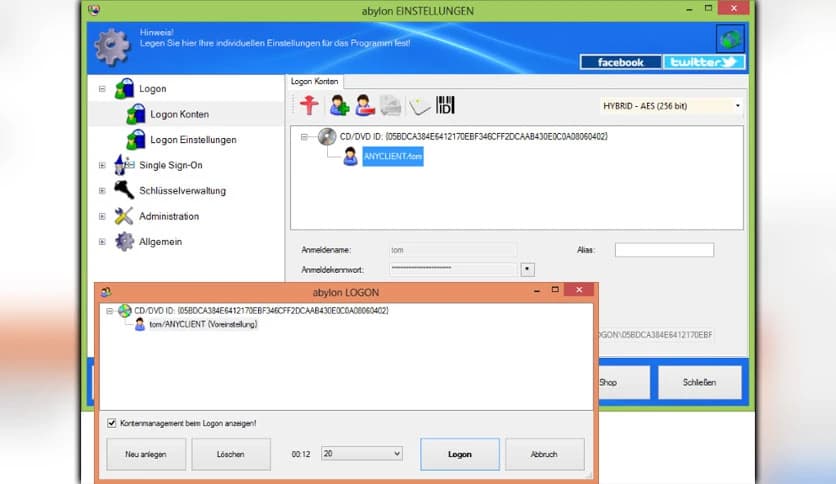Image resolution: width=836 pixels, height=484 pixels.
Task: Select the Logon label in the sidebar tree
Action: click(x=152, y=88)
